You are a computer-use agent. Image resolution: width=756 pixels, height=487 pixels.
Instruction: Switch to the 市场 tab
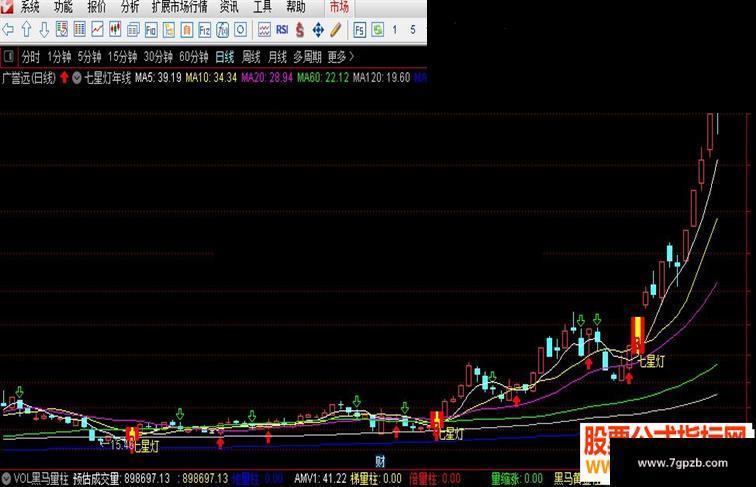[339, 7]
